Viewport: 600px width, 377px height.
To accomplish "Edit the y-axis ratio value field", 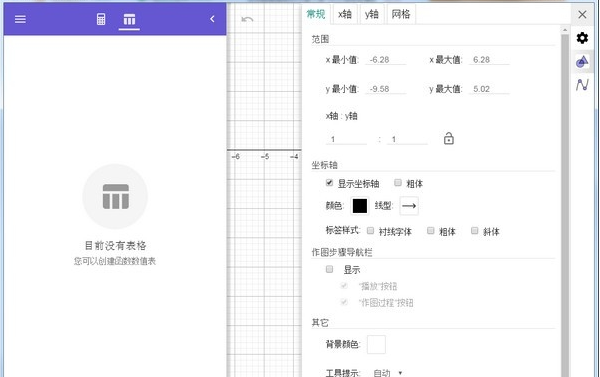I will [407, 139].
